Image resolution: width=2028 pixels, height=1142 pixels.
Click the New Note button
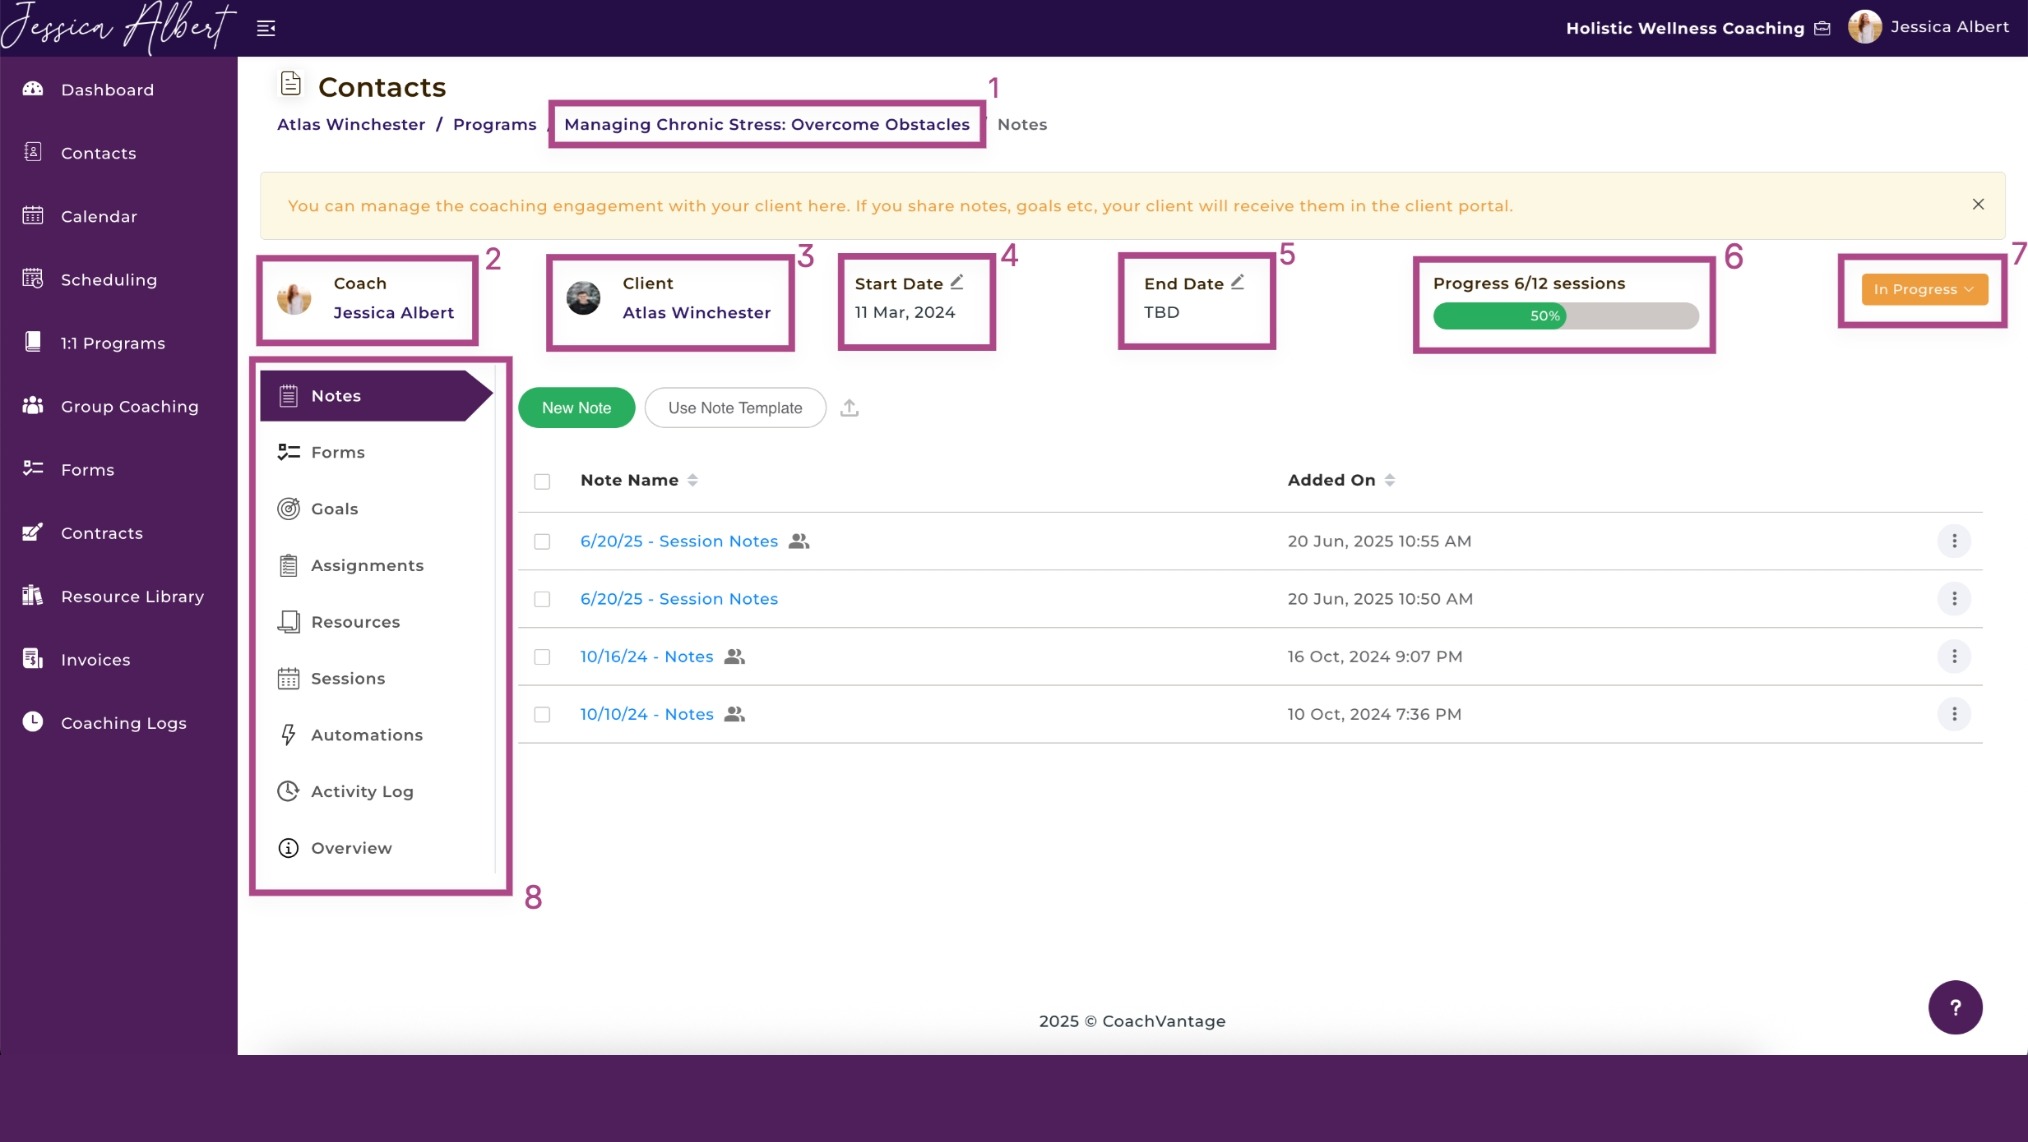[576, 408]
